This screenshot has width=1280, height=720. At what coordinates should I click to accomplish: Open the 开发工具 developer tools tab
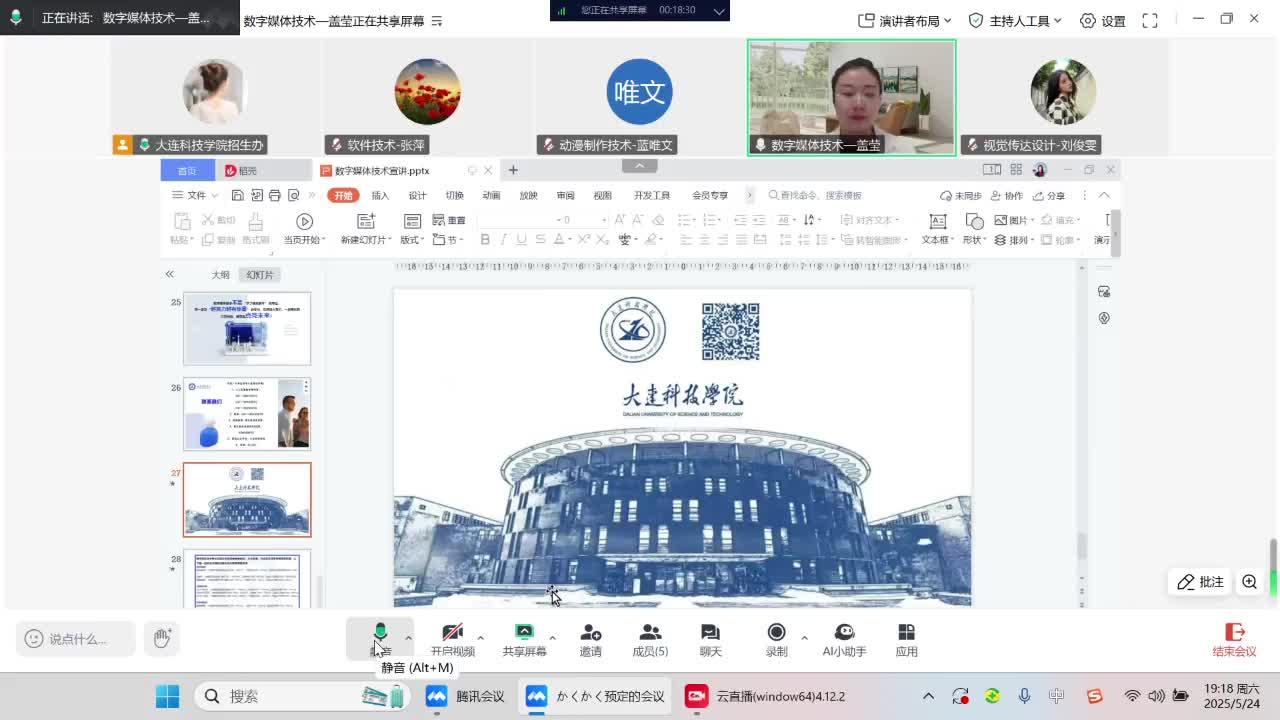652,195
